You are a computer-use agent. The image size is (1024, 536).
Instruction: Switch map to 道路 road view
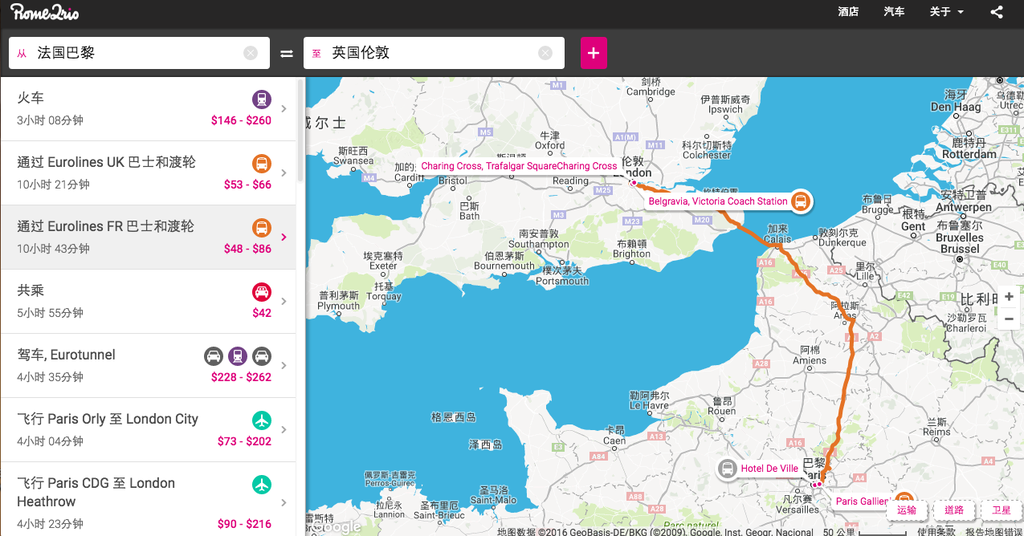pyautogui.click(x=954, y=510)
